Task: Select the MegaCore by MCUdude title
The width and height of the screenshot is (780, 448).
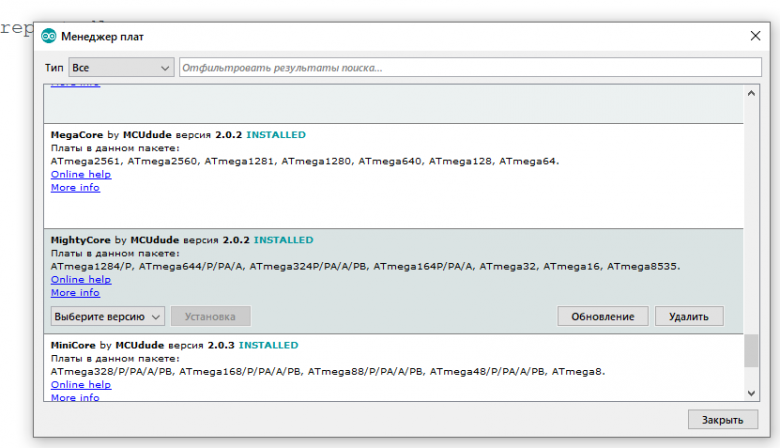Action: pos(111,135)
